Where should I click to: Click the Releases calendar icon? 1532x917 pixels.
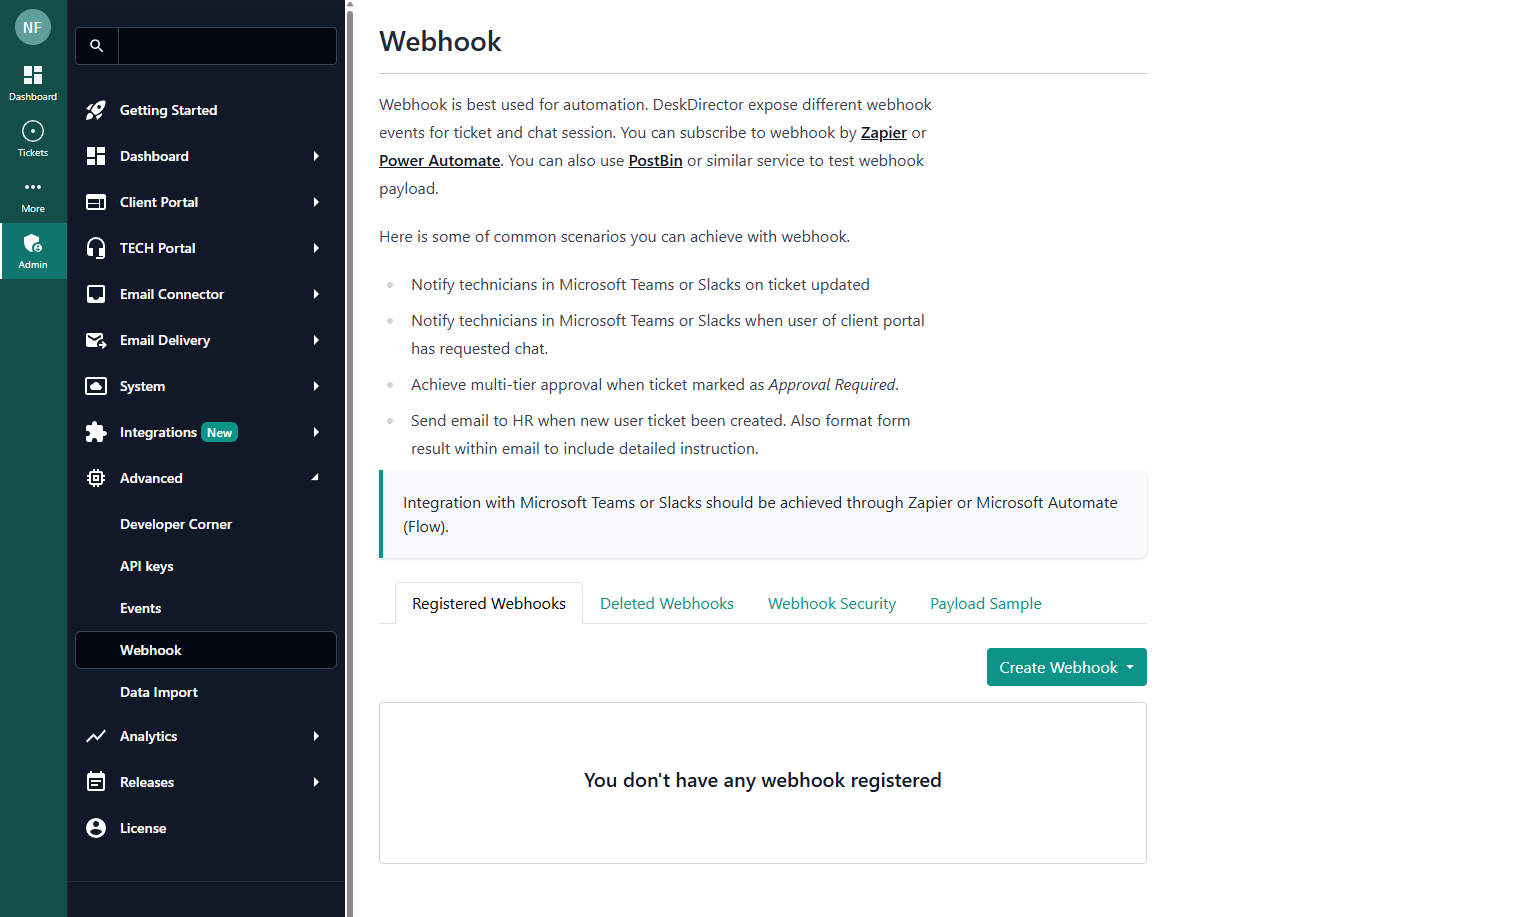pos(96,782)
